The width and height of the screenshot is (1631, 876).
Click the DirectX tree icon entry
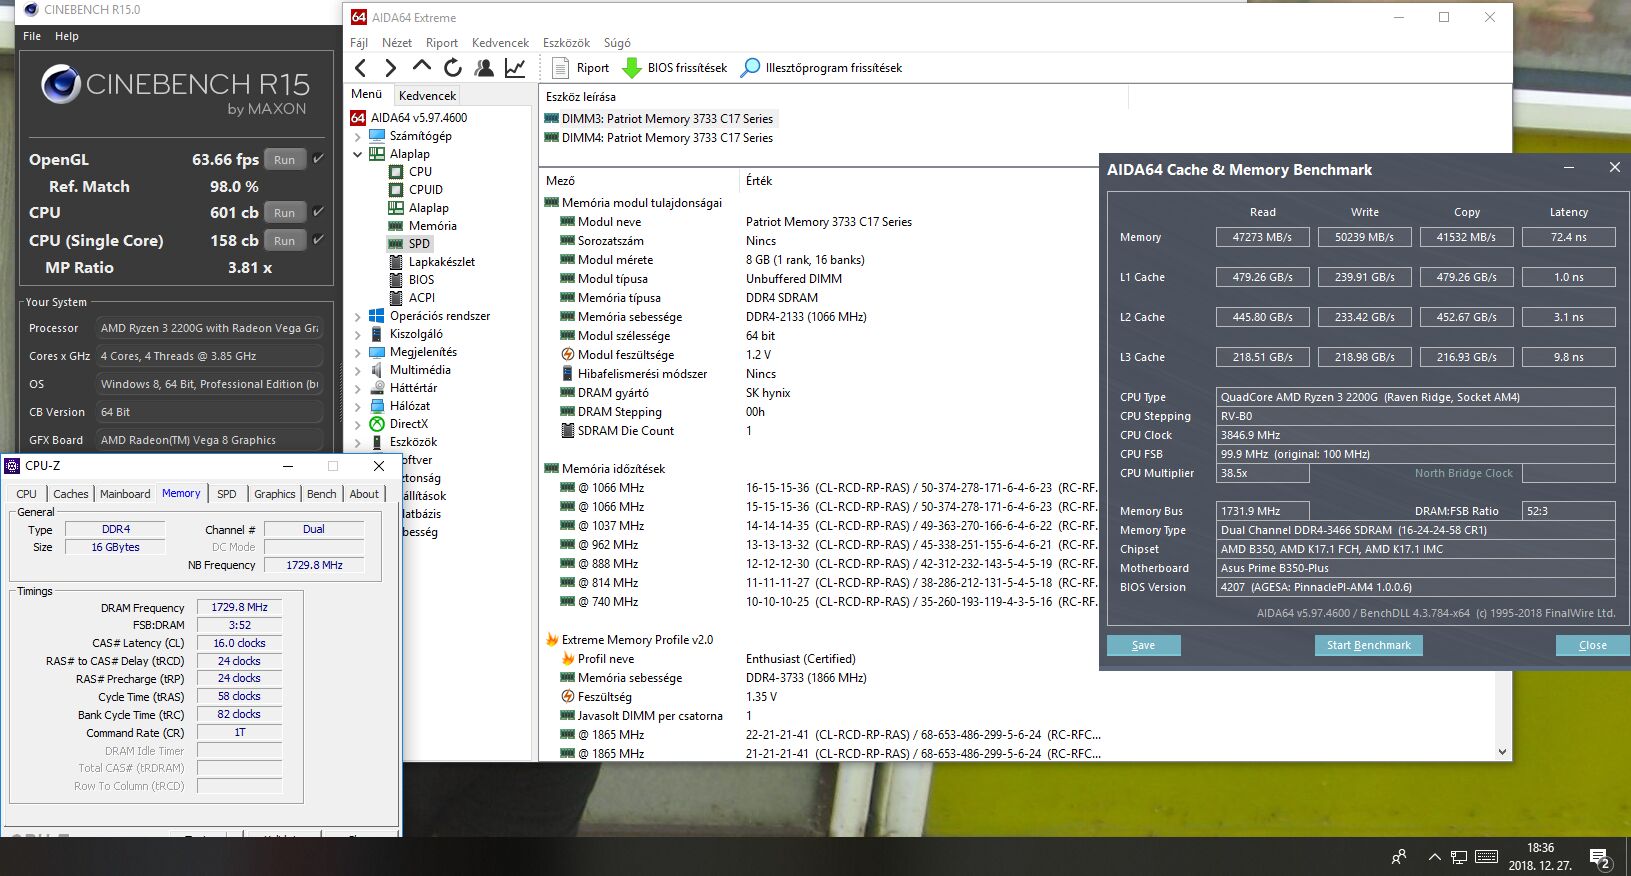376,424
